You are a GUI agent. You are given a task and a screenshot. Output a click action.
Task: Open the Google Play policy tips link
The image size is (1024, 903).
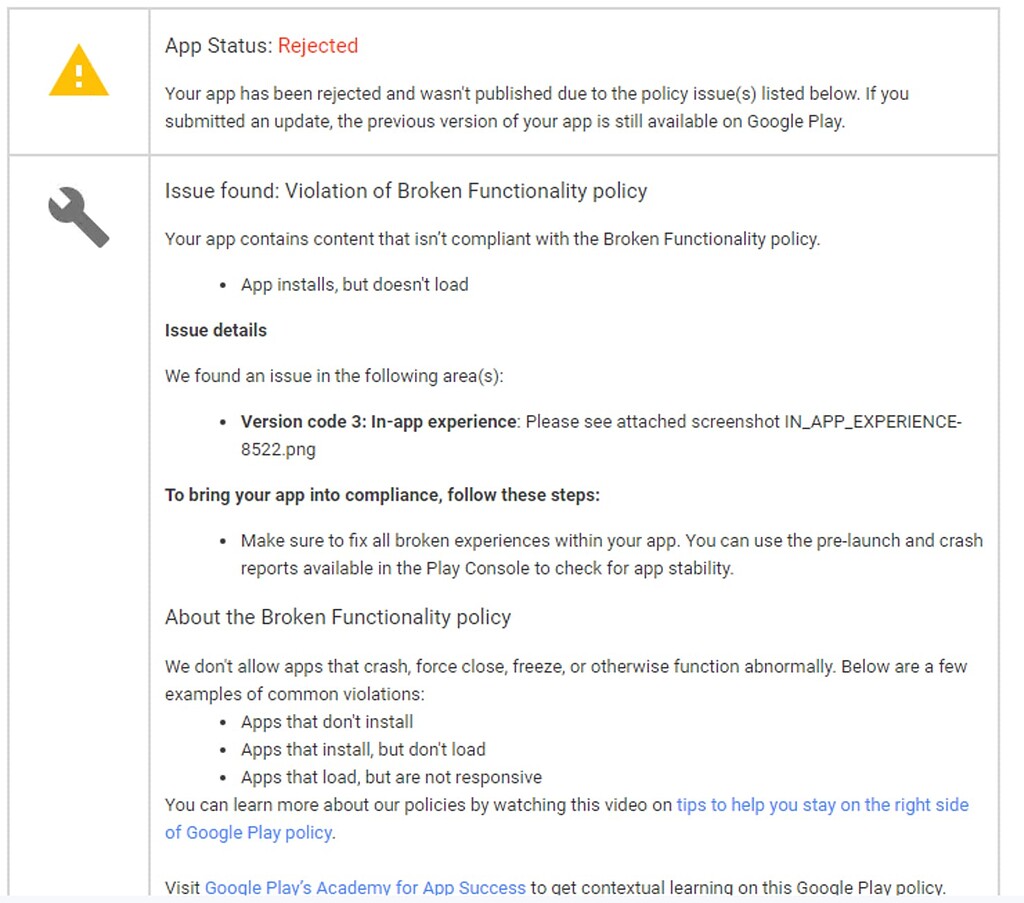click(x=822, y=805)
